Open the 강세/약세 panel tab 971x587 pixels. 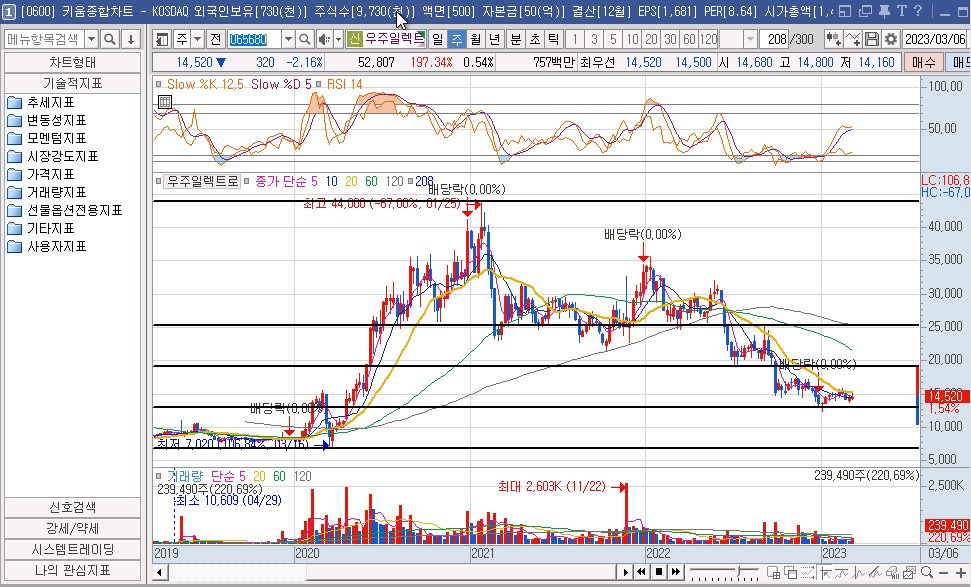click(x=72, y=528)
